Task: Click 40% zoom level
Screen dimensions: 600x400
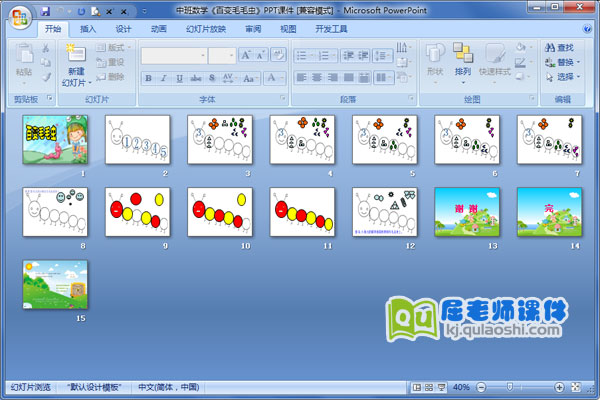Action: [461, 387]
